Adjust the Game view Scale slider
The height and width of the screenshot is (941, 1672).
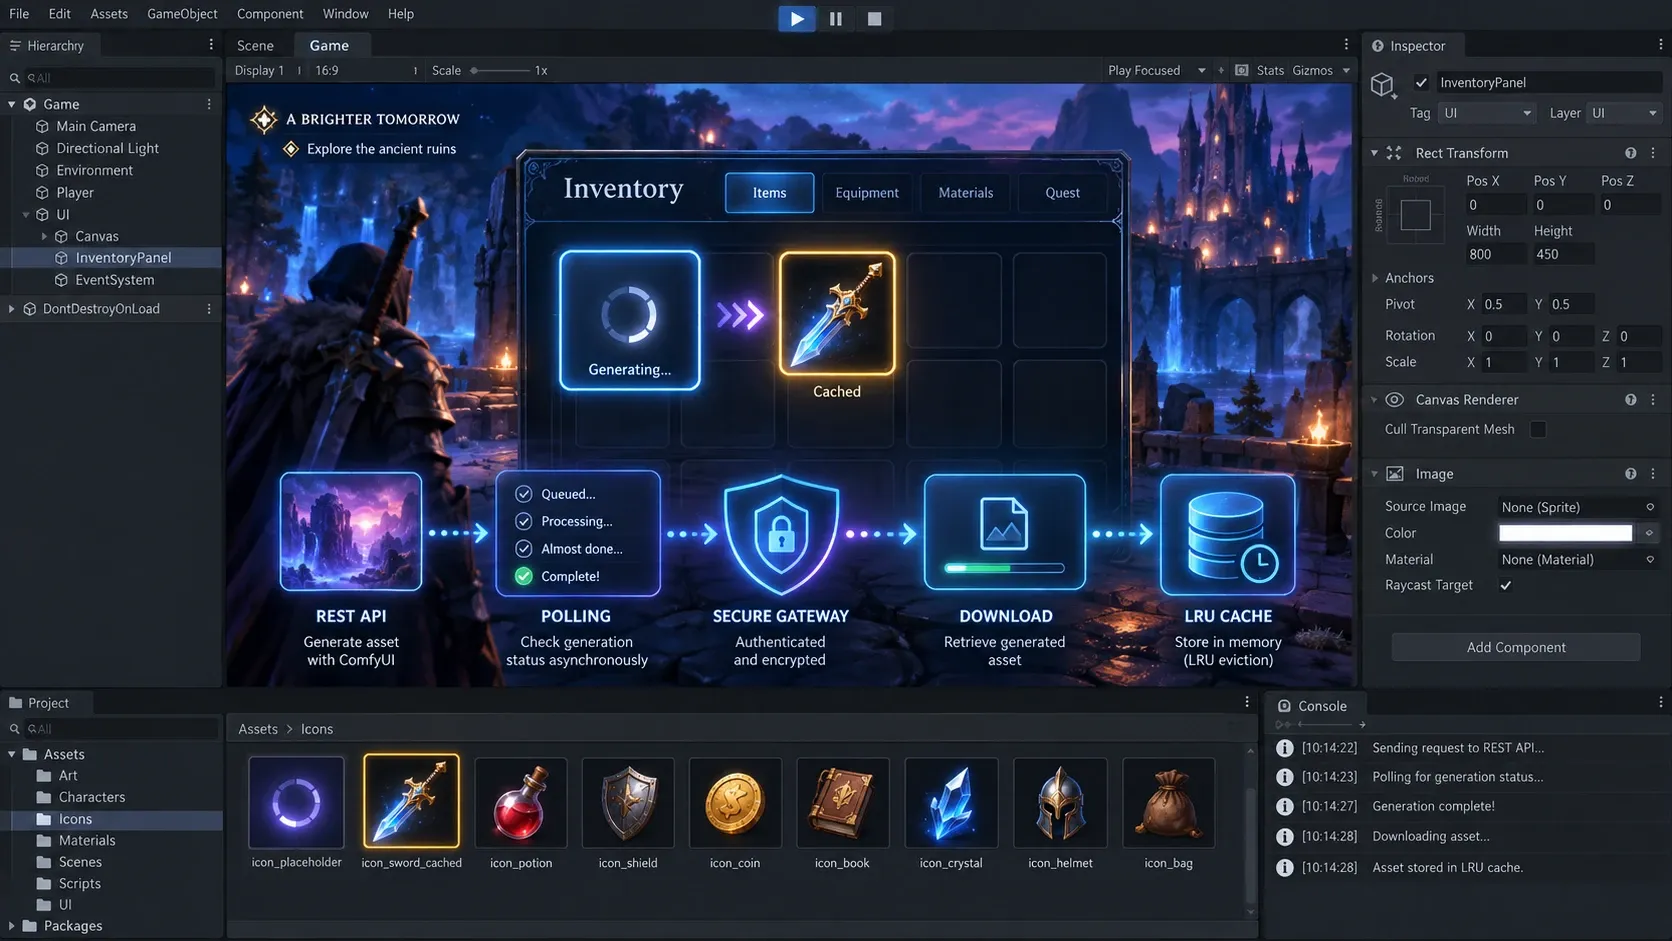tap(500, 70)
